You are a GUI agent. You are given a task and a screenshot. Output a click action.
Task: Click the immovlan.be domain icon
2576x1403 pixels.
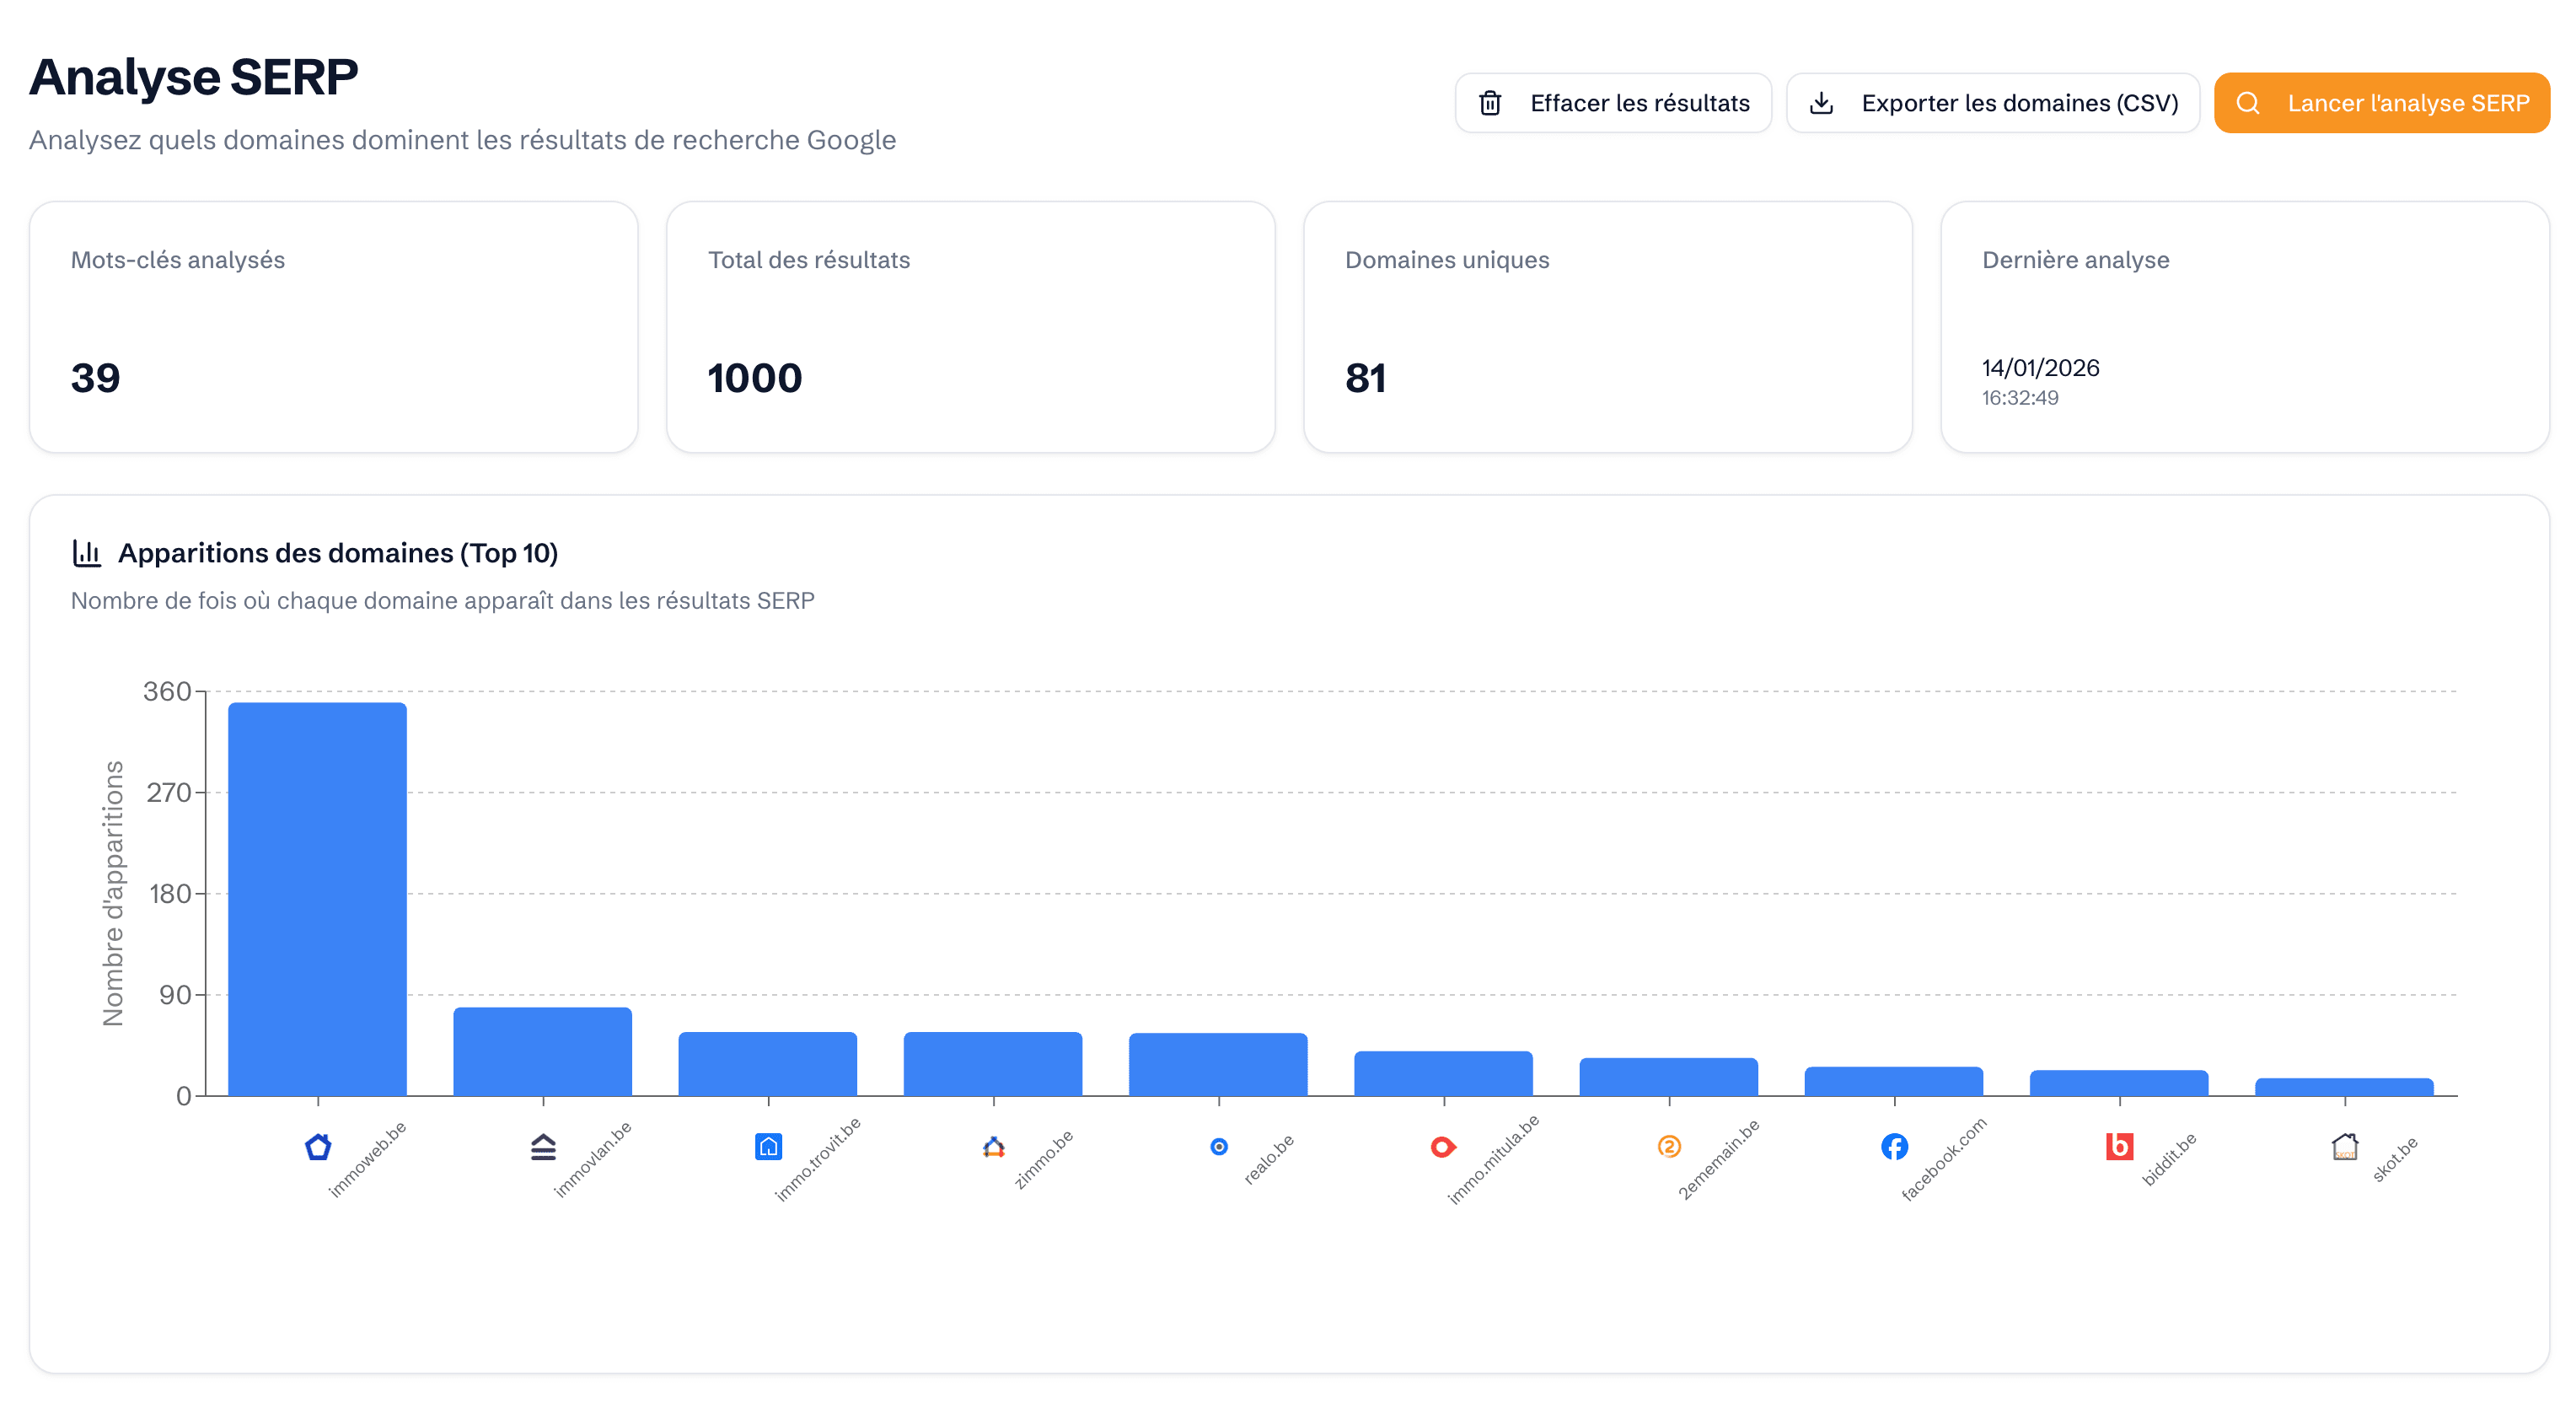(543, 1148)
